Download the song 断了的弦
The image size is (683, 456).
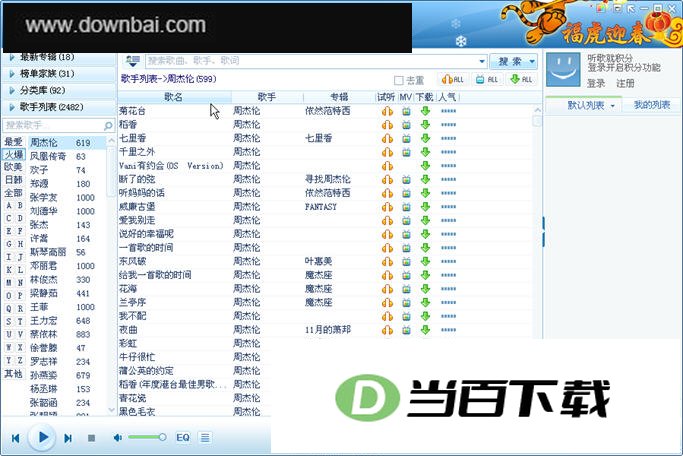coord(426,179)
